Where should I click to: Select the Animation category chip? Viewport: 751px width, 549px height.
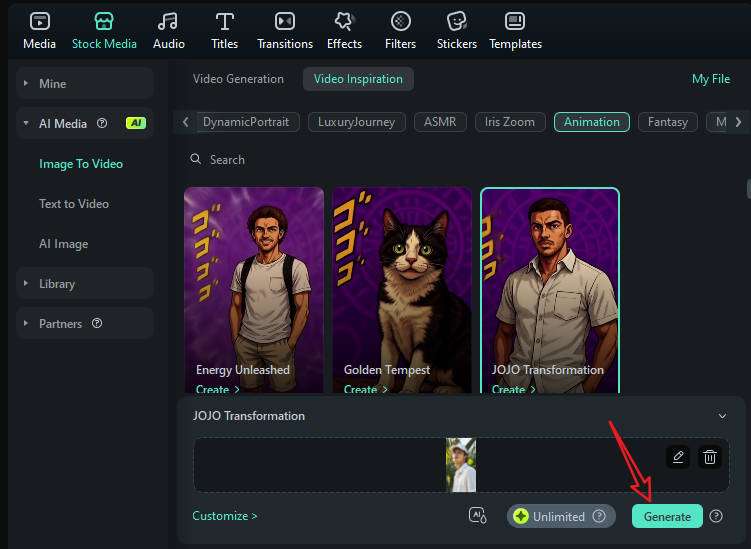(592, 122)
